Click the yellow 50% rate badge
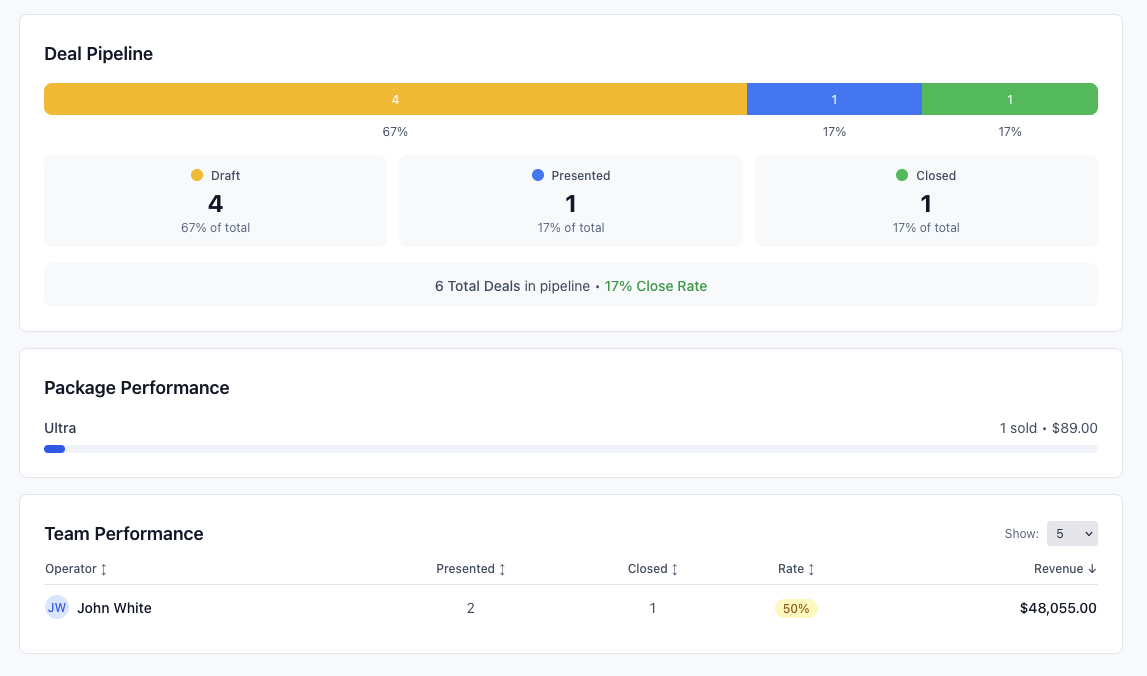 pos(796,608)
